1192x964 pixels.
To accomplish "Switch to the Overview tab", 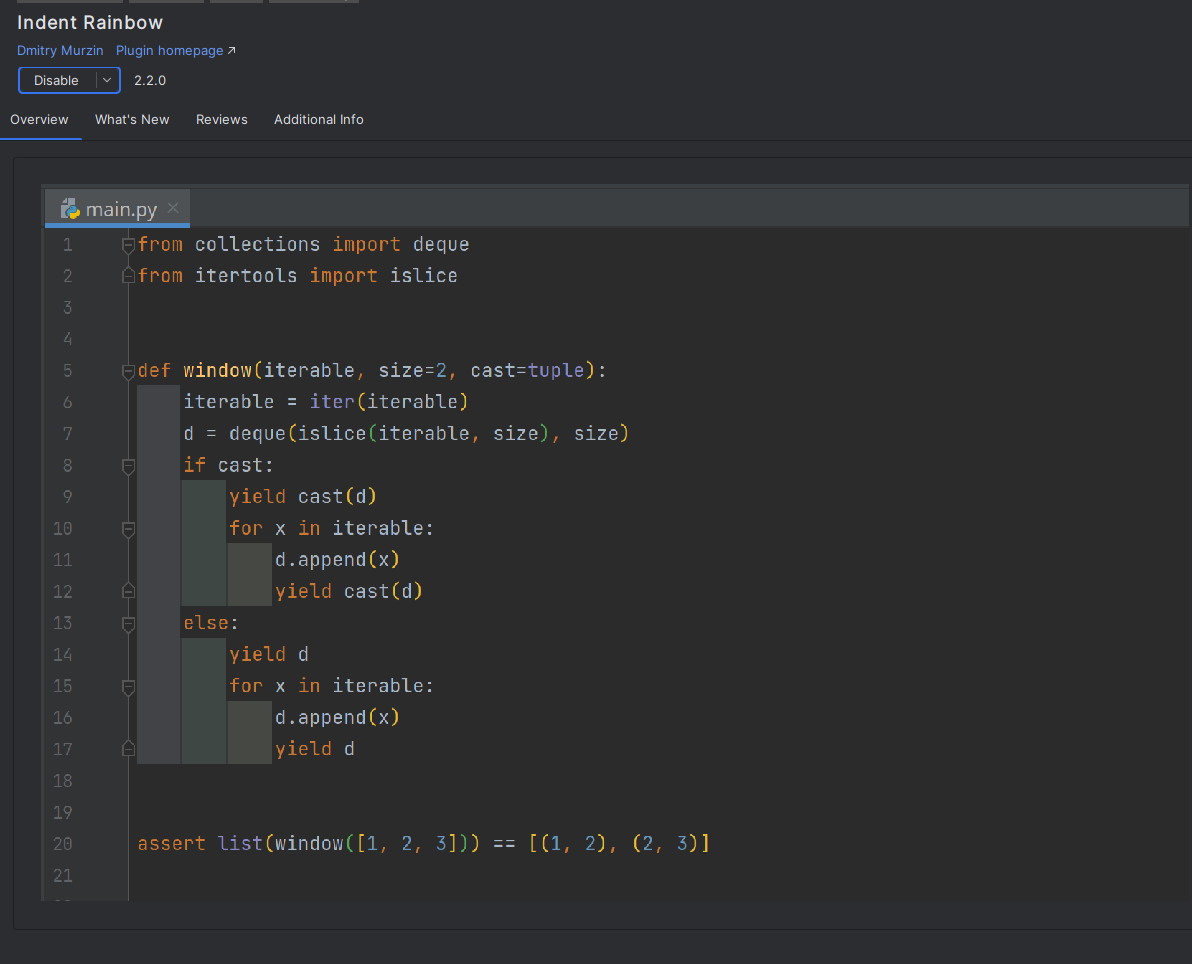I will (x=40, y=119).
